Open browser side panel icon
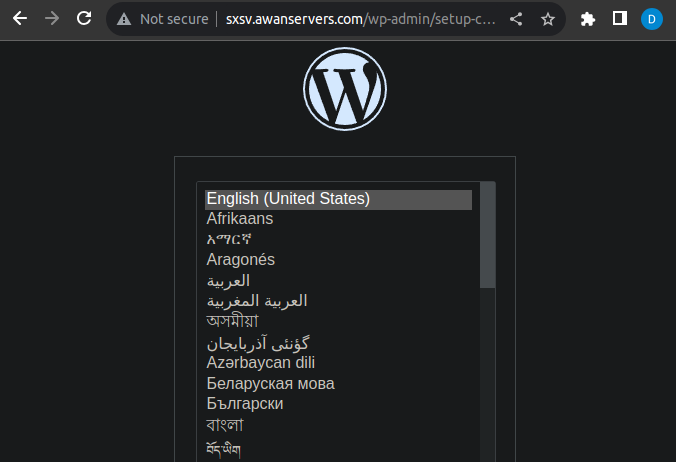The image size is (676, 462). (x=620, y=19)
